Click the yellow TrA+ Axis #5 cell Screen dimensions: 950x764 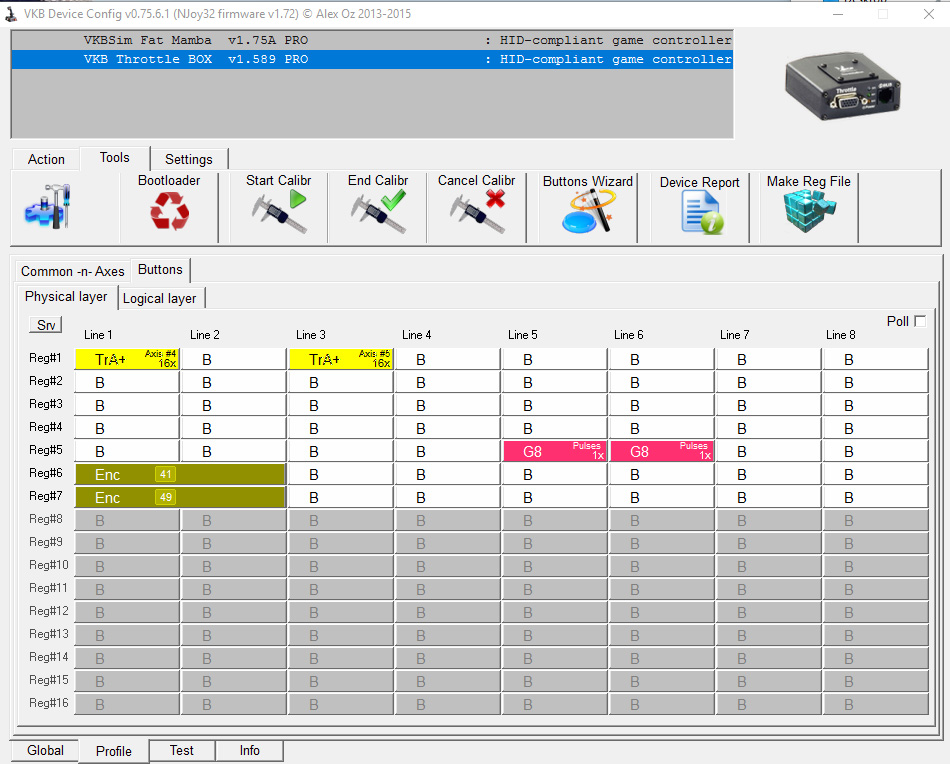340,359
